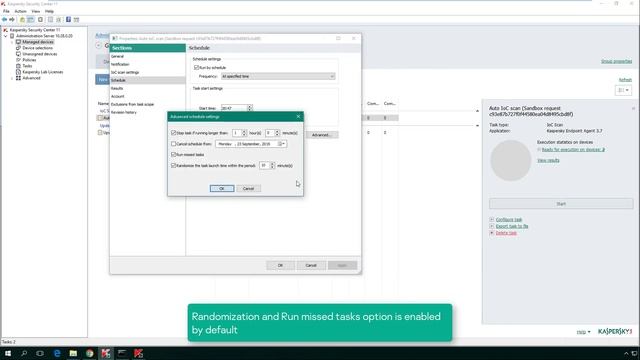The image size is (640, 360).
Task: Enable Stop task if running longer than
Action: point(173,133)
